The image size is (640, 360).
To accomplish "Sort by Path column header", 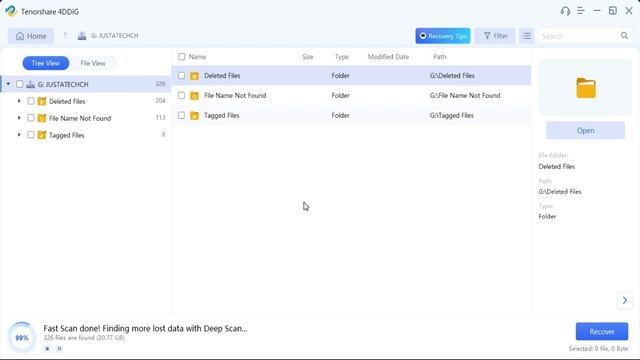I will 440,57.
